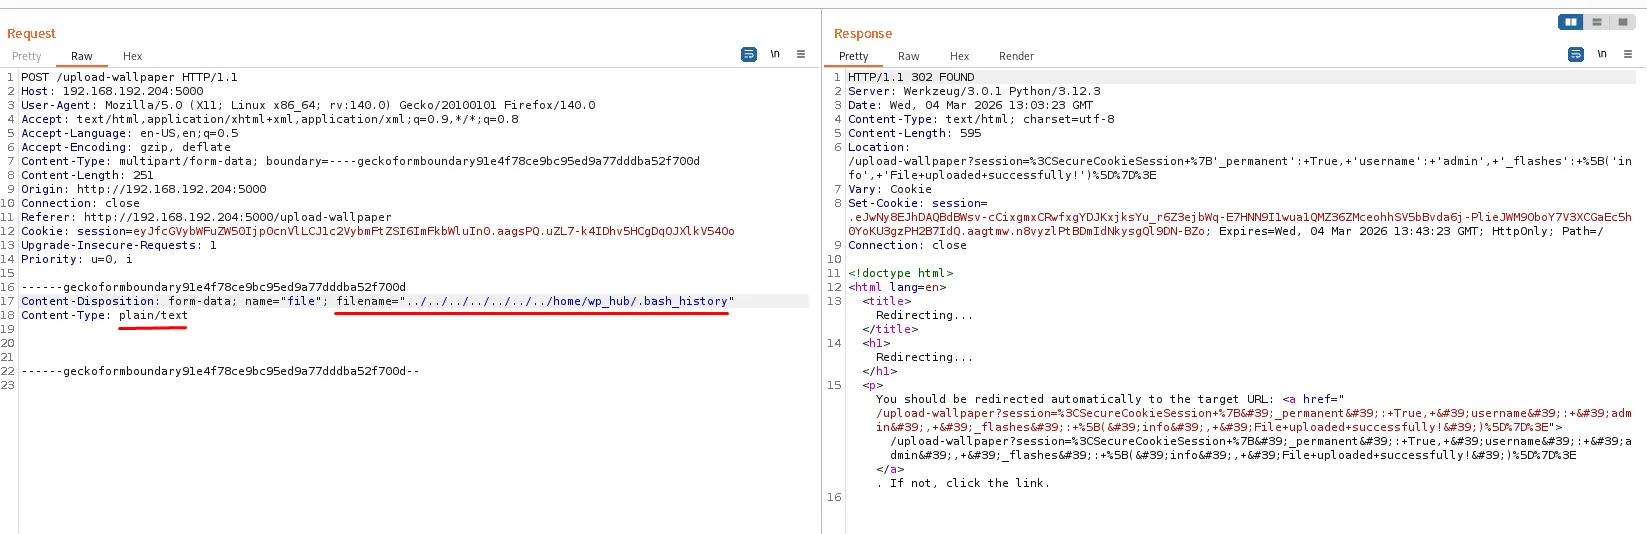Click the red href URL inside the anchor tag
The width and height of the screenshot is (1647, 534).
(1254, 420)
